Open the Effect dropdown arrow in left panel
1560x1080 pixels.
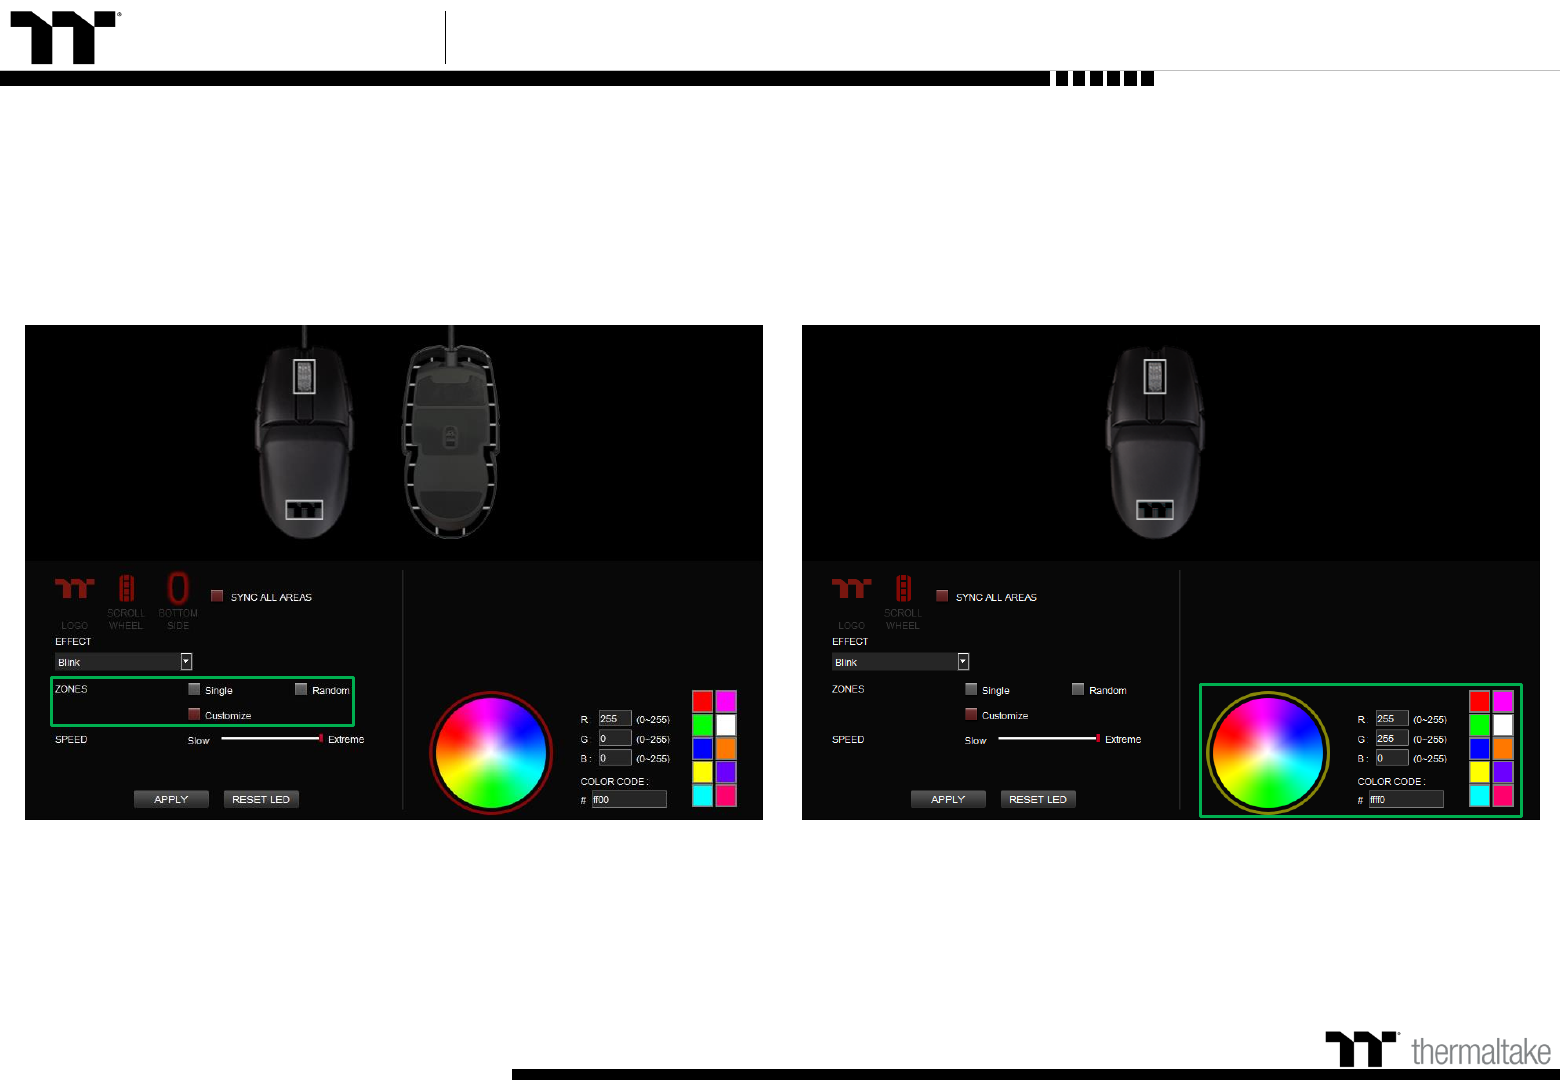[186, 661]
